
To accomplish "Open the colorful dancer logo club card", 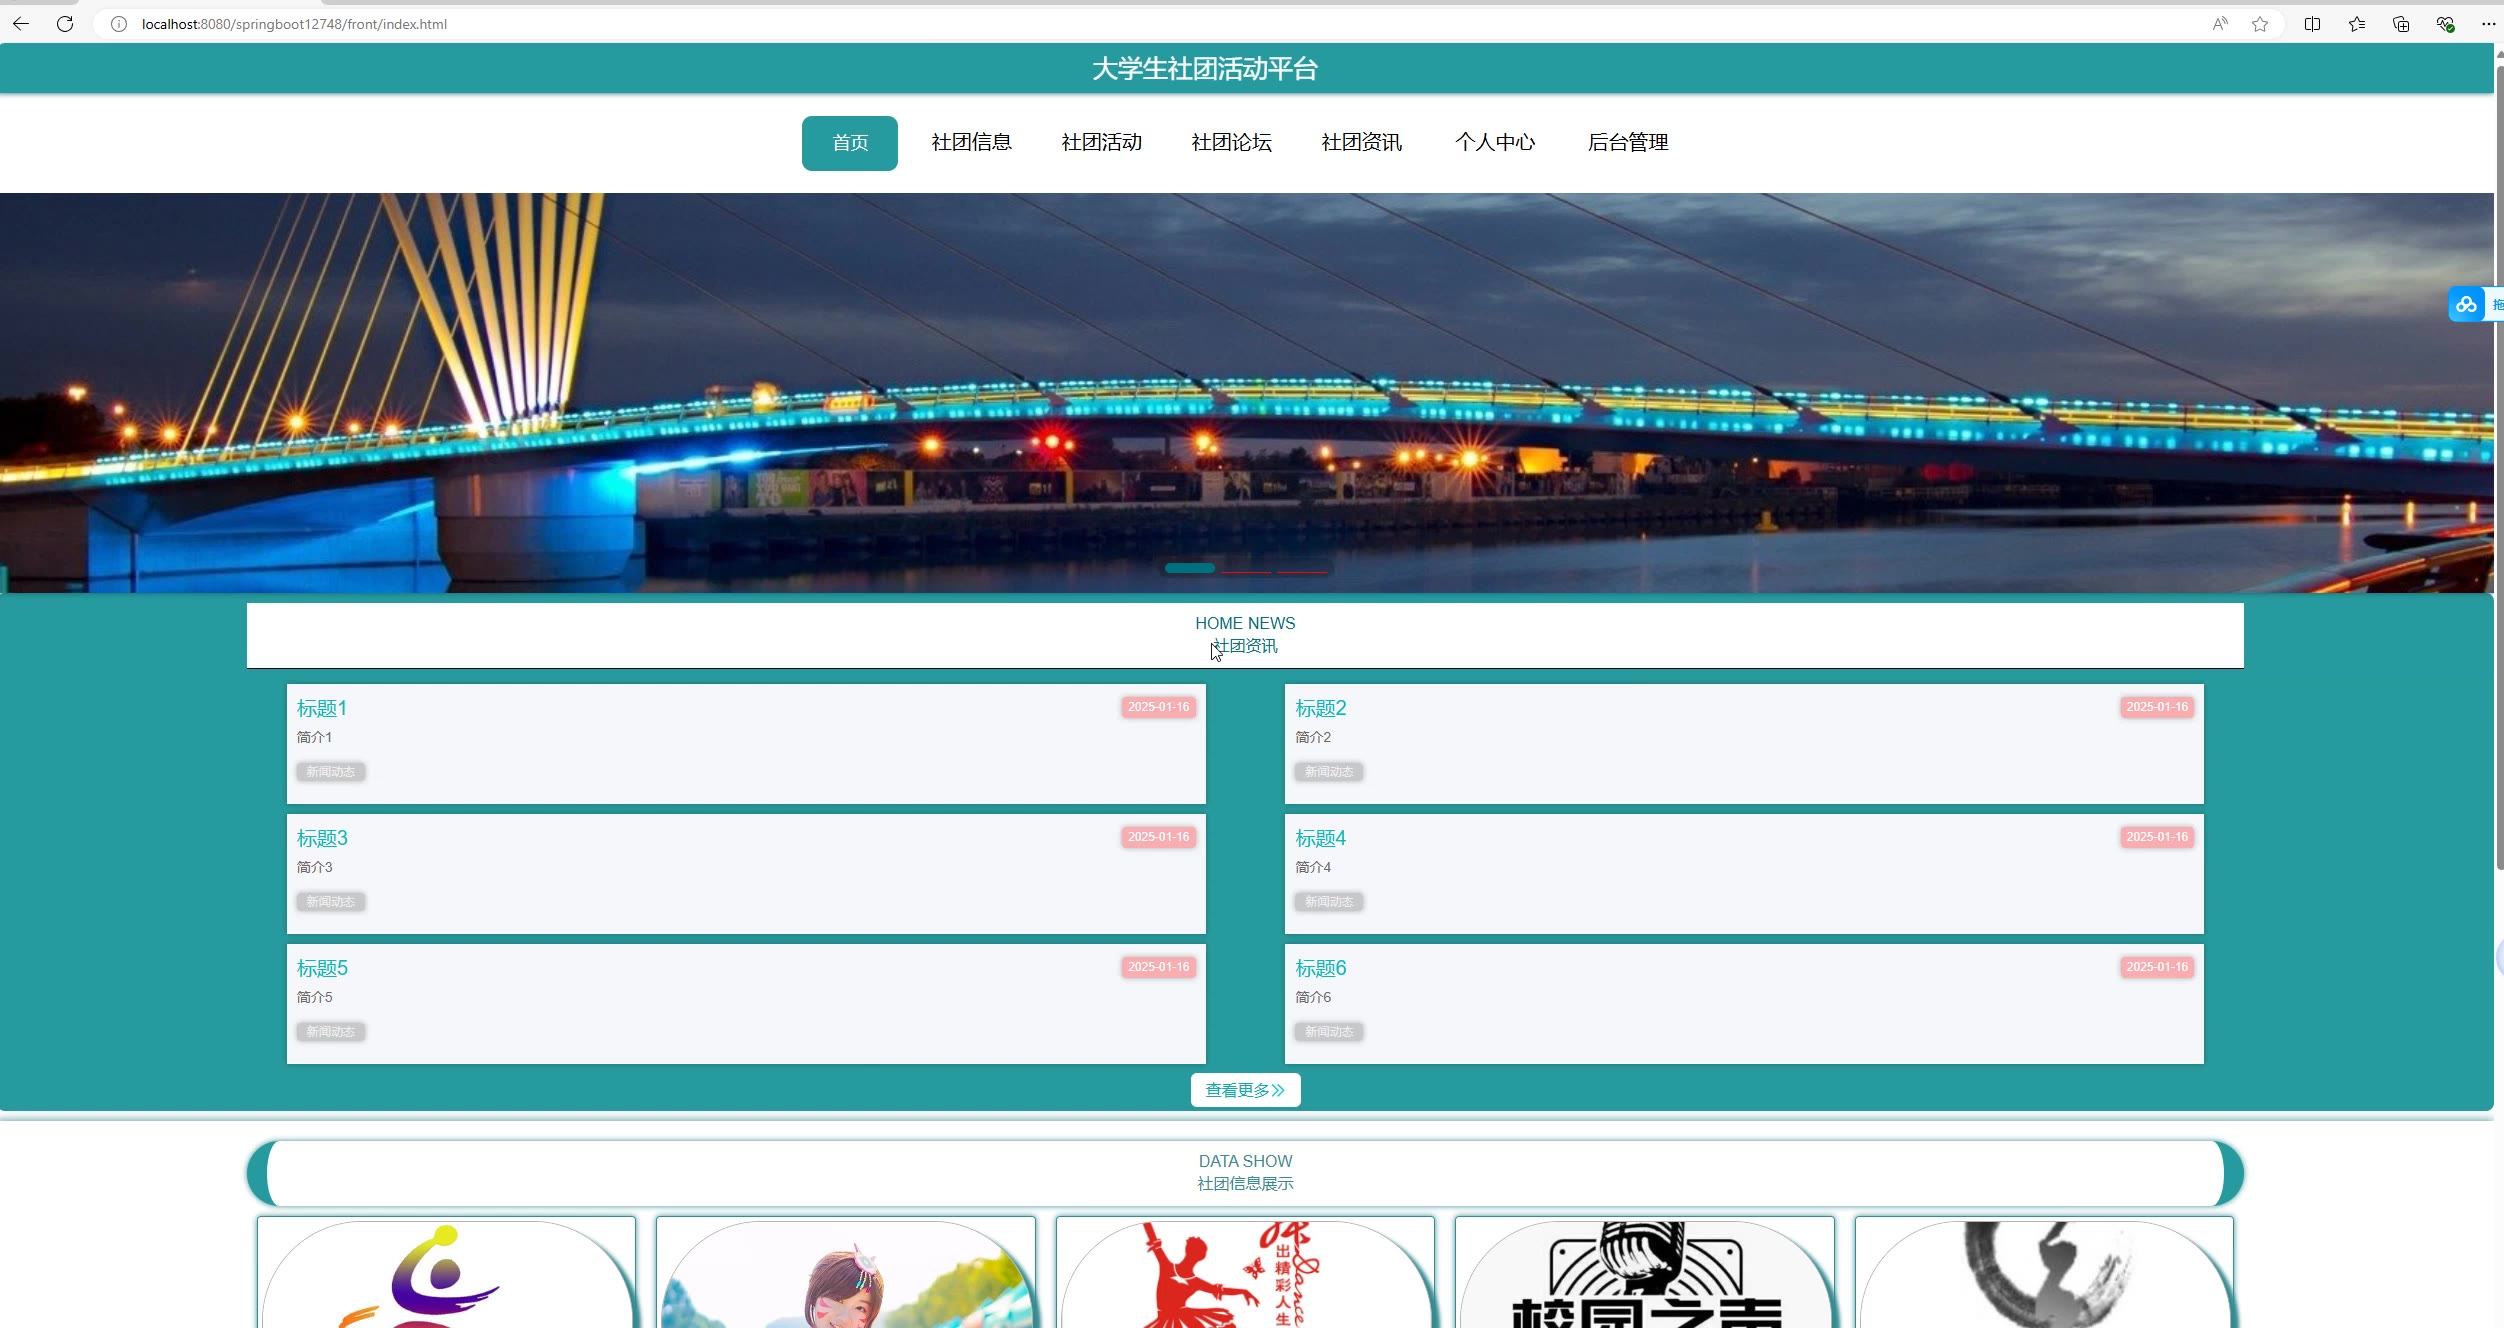I will 446,1273.
